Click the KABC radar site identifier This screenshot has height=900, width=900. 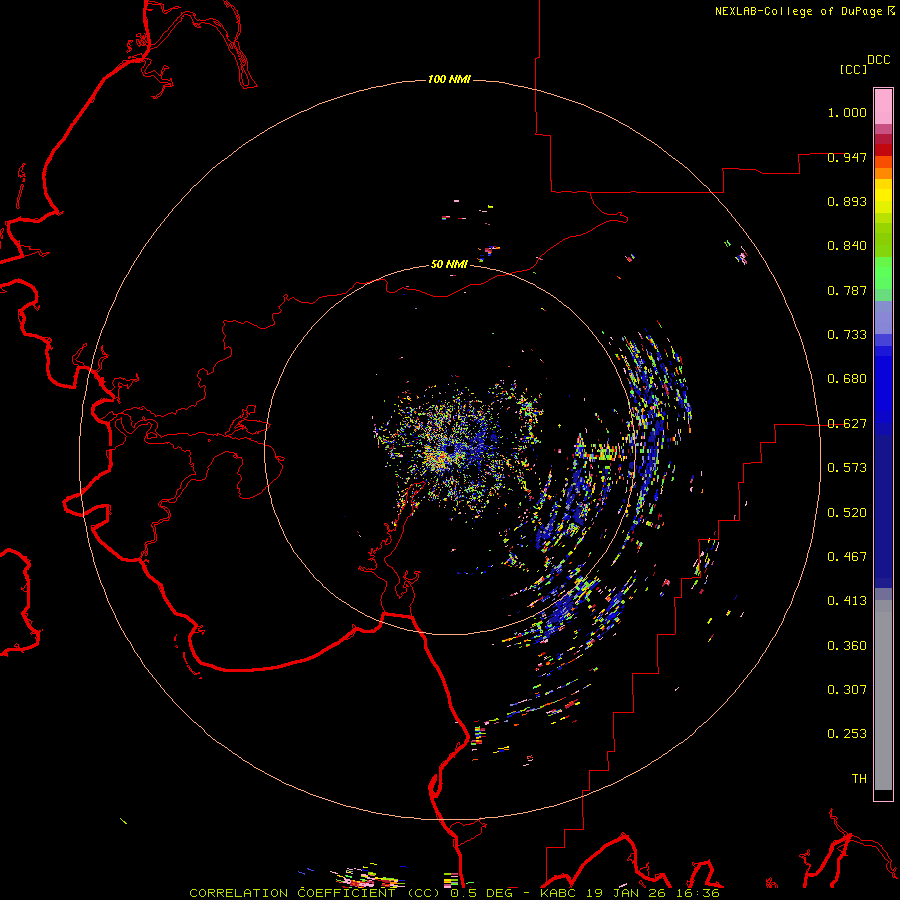[559, 893]
